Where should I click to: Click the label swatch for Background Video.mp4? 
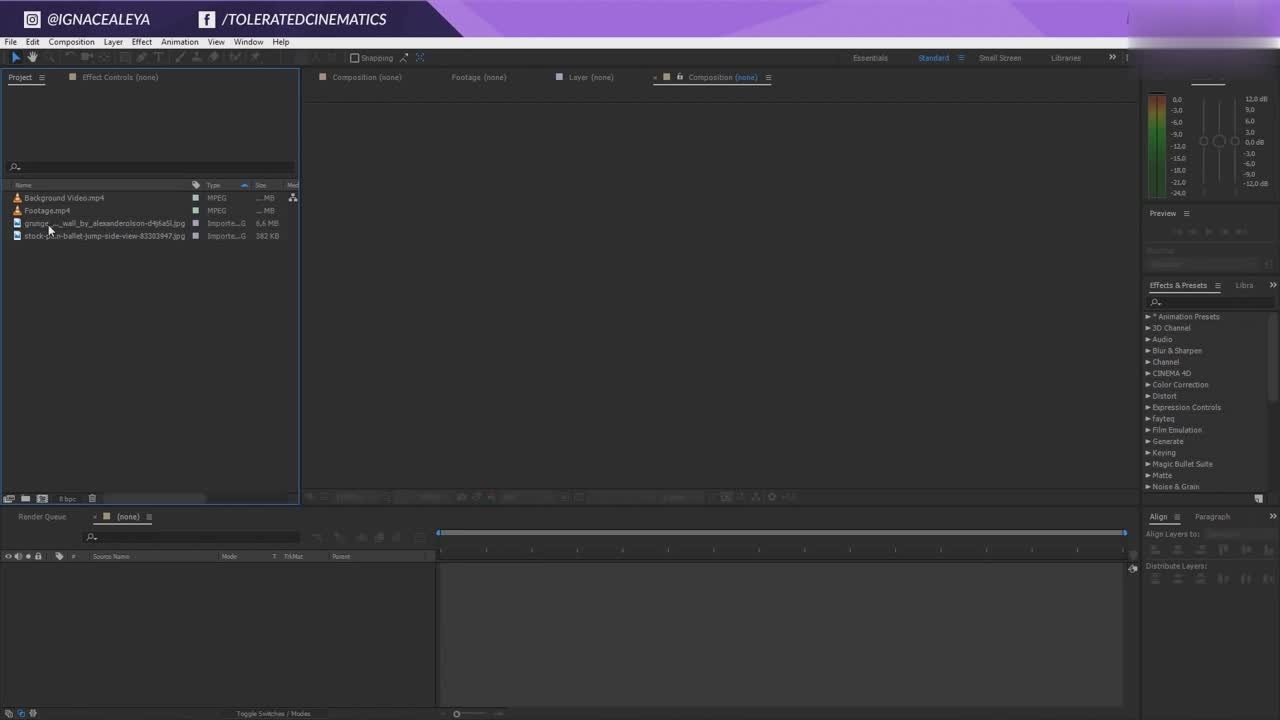click(x=196, y=198)
